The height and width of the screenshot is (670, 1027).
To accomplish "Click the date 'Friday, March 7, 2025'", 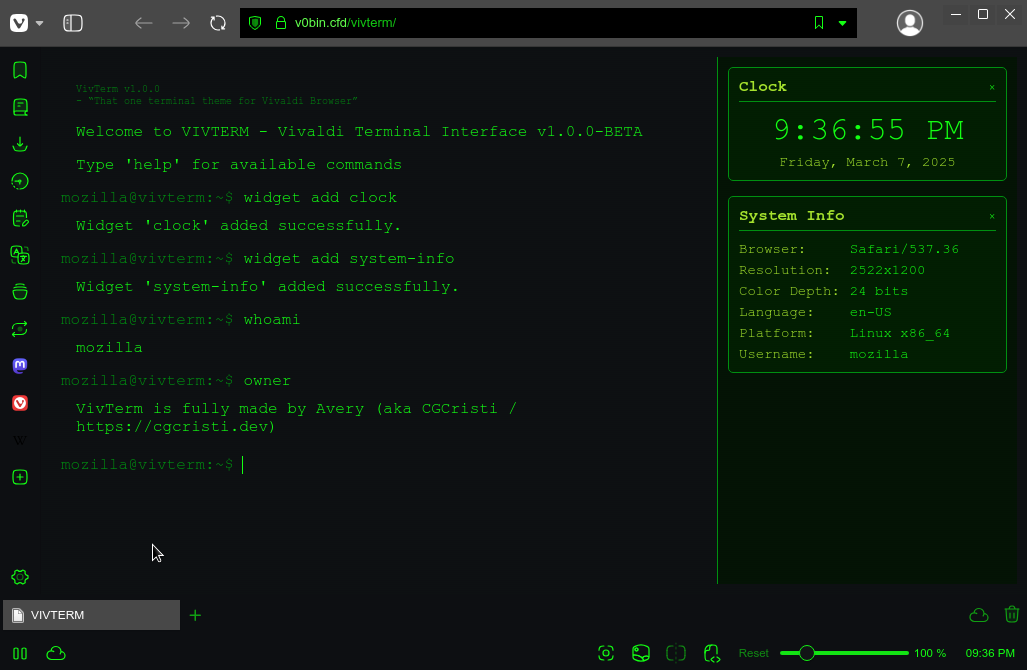I will click(x=867, y=162).
